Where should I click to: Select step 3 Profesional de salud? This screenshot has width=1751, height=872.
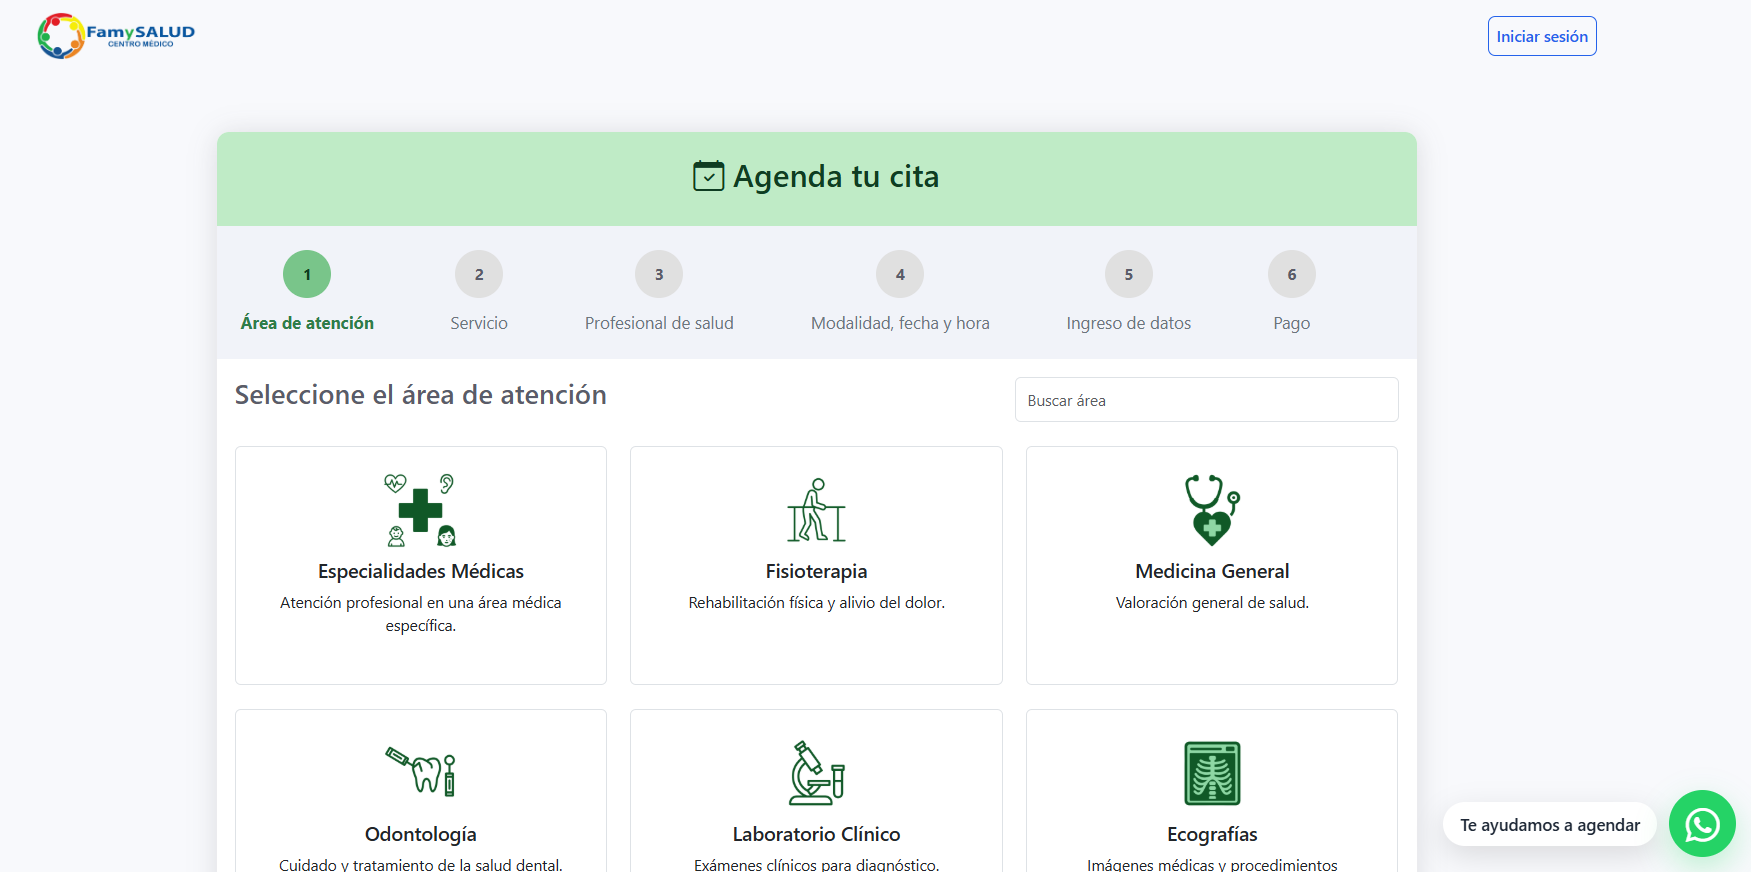pyautogui.click(x=659, y=274)
